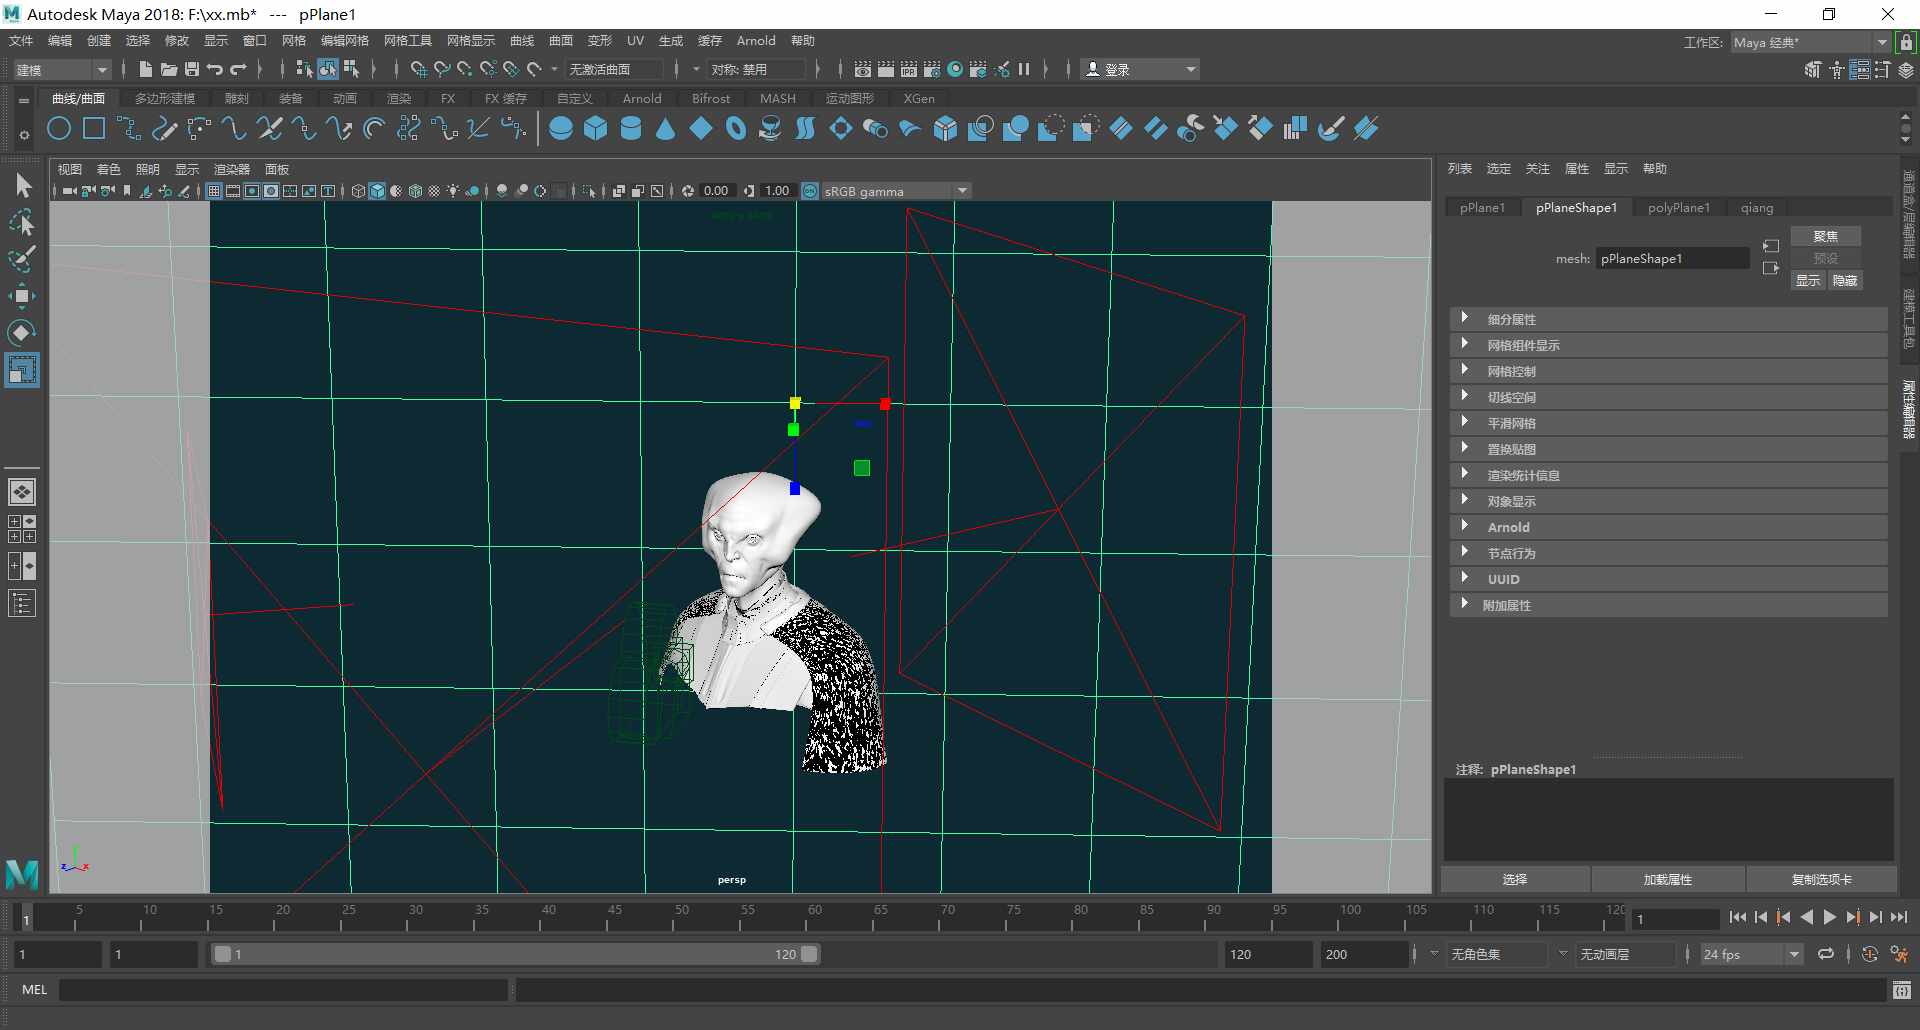Select the Rotate tool in the toolbox
Image resolution: width=1920 pixels, height=1030 pixels.
22,332
